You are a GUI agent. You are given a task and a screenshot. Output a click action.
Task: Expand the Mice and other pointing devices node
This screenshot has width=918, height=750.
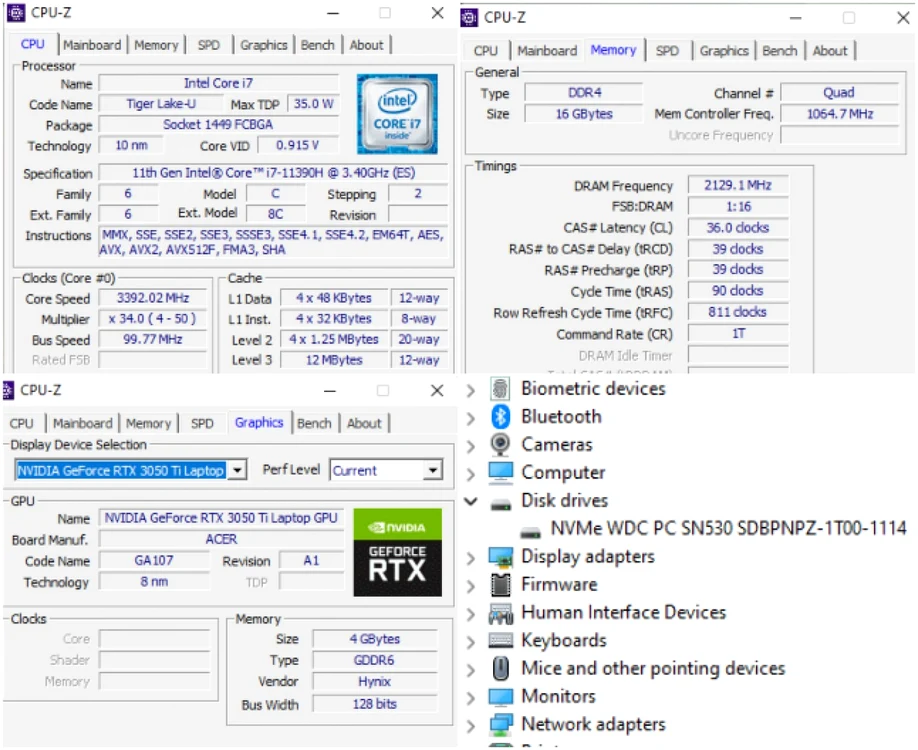(x=471, y=669)
